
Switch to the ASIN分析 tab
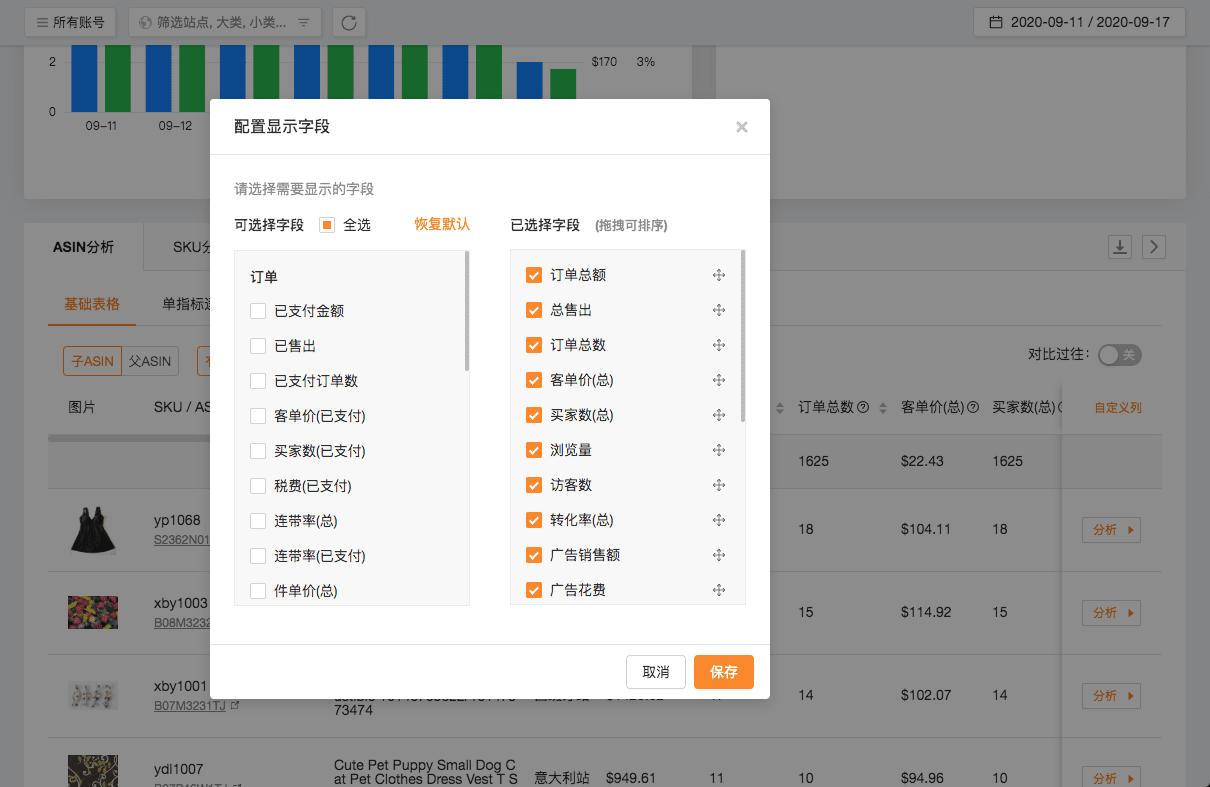[83, 247]
